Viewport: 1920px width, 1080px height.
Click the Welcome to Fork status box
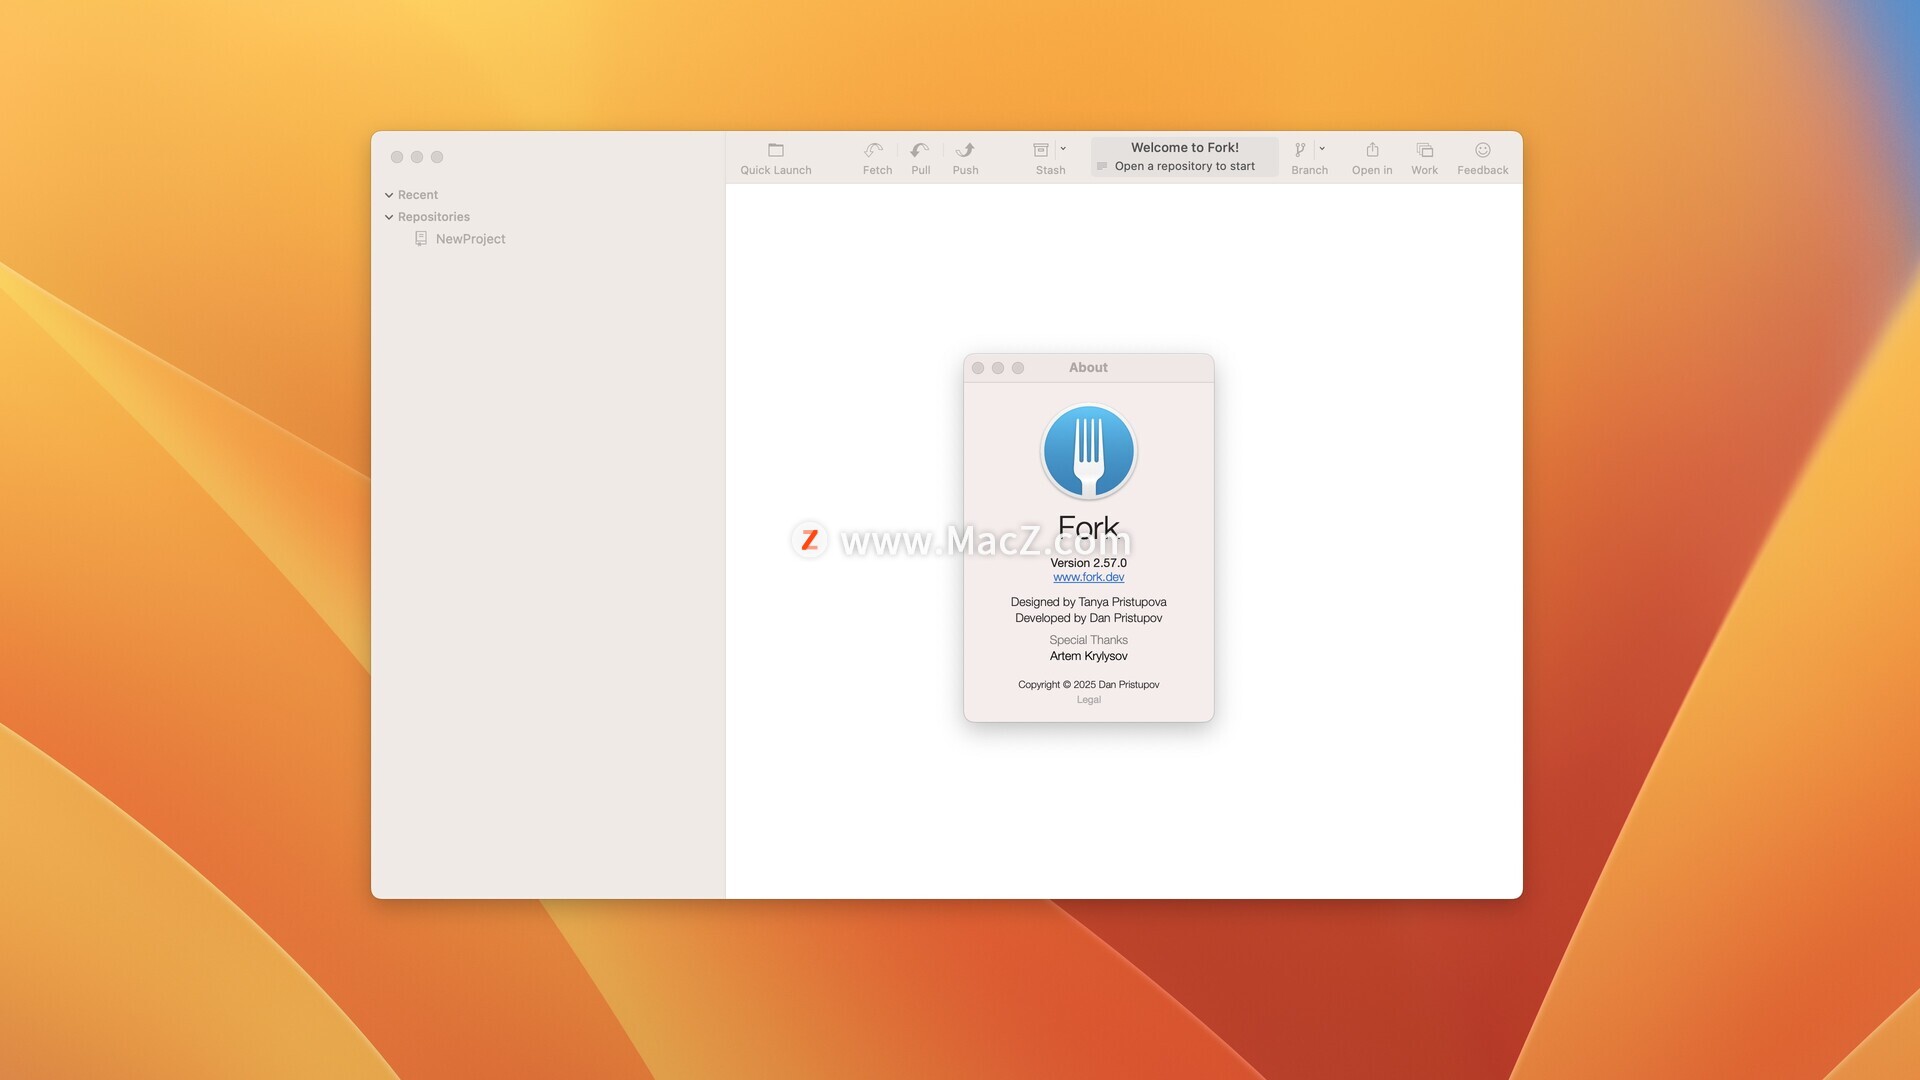click(1184, 157)
